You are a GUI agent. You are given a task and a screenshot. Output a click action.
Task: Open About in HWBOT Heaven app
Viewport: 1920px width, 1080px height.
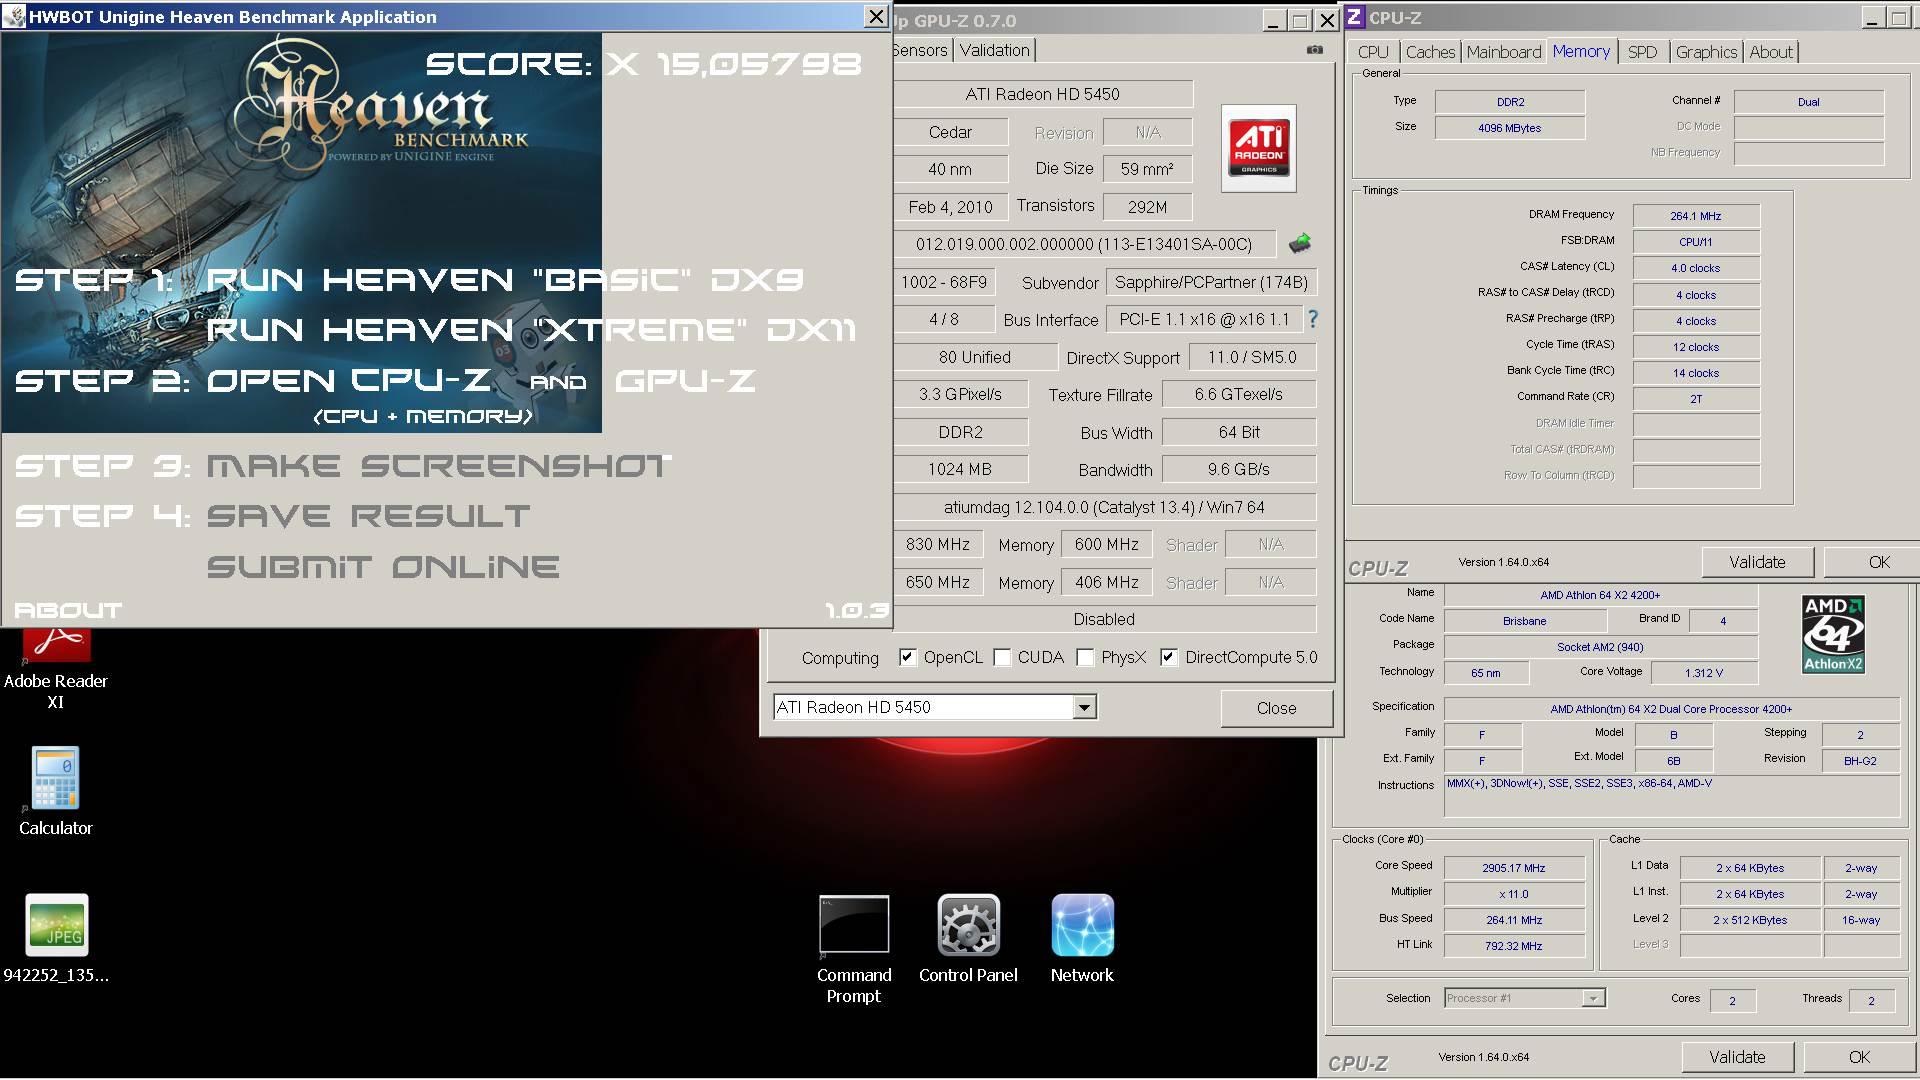[x=68, y=610]
